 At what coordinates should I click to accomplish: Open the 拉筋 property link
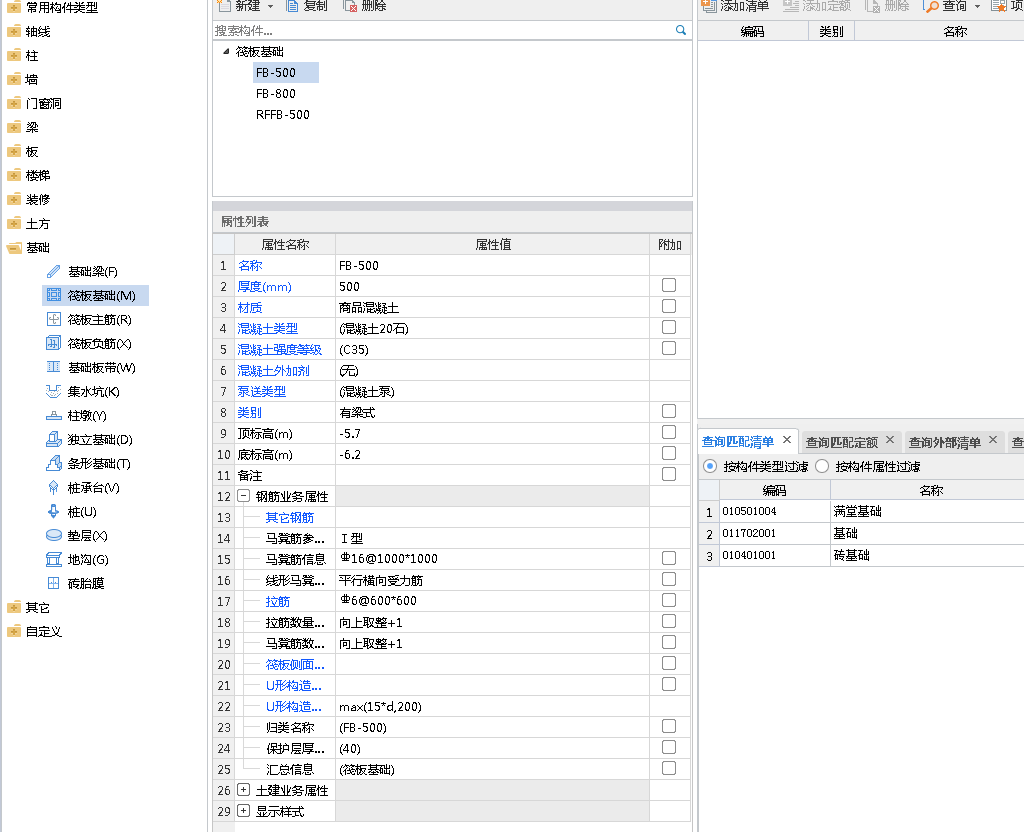click(278, 601)
